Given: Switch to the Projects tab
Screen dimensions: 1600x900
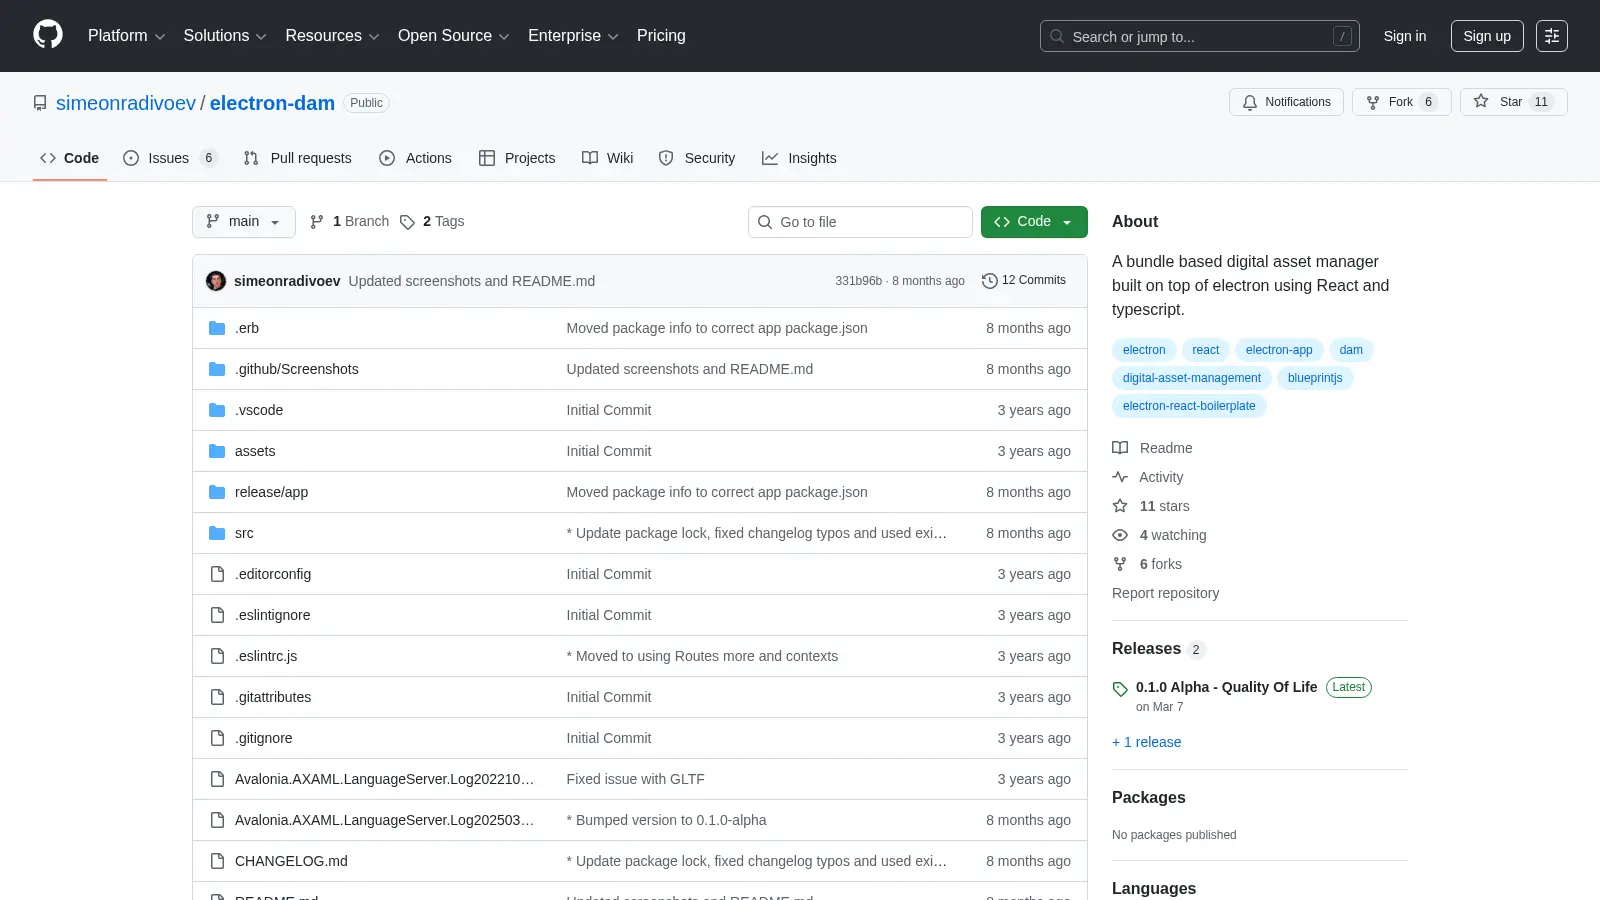Looking at the screenshot, I should tap(517, 158).
